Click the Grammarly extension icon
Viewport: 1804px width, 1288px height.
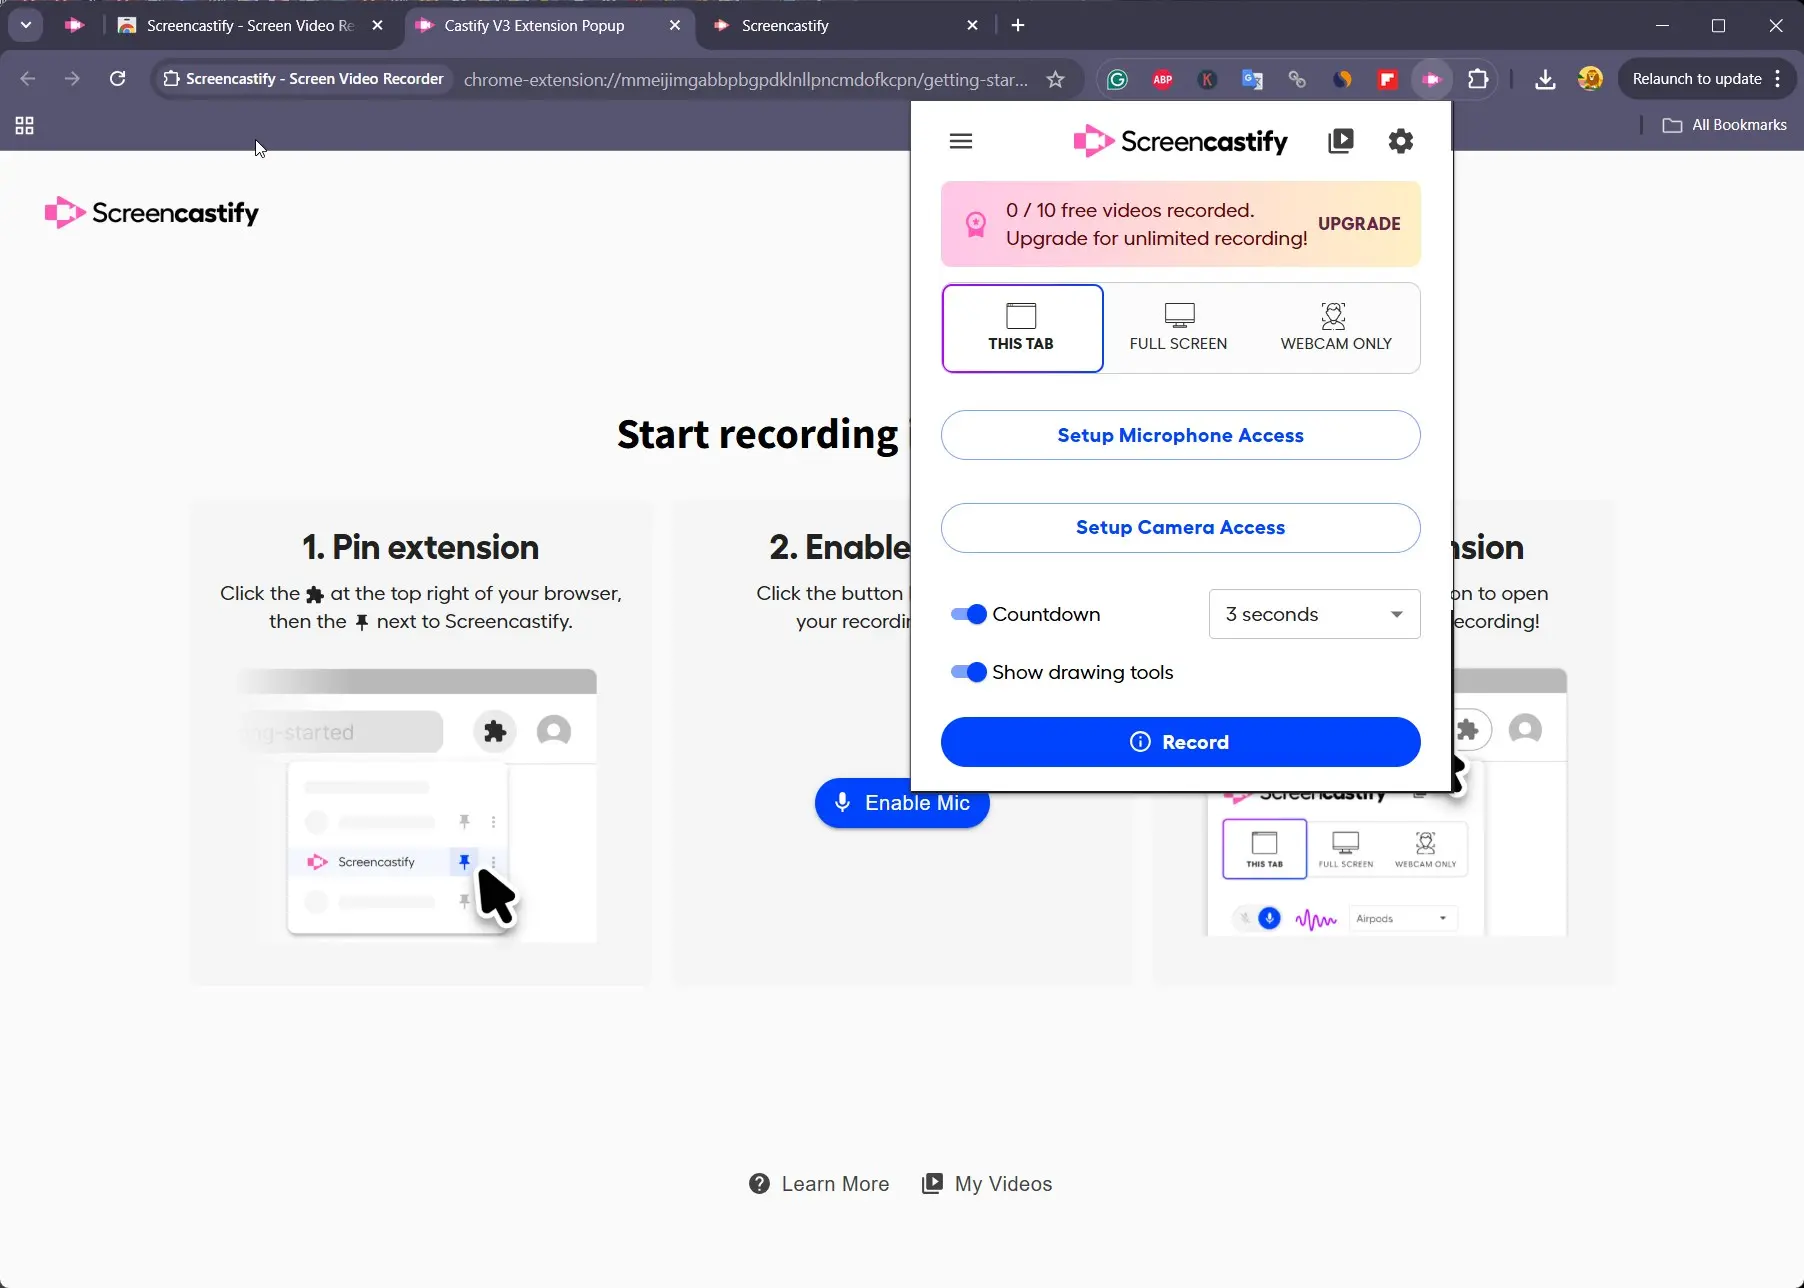pyautogui.click(x=1117, y=79)
